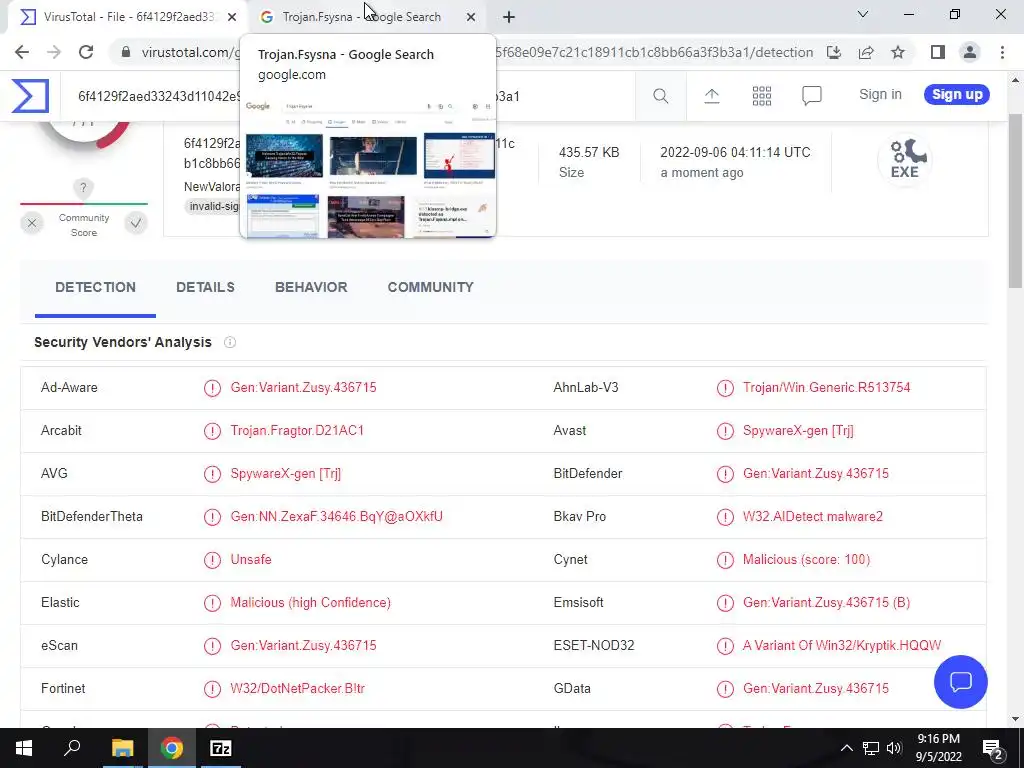Click the share page icon in address bar

coord(866,52)
